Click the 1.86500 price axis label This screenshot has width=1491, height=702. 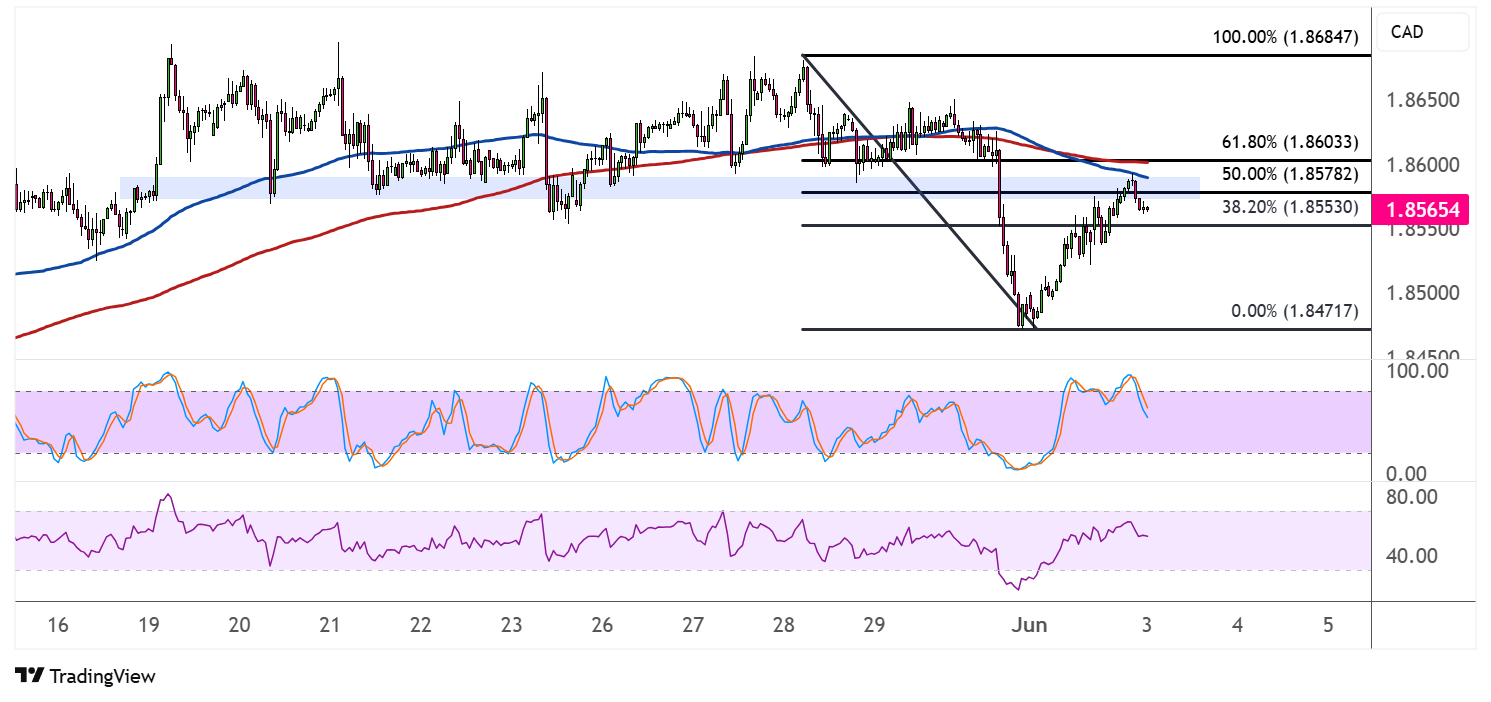coord(1421,101)
